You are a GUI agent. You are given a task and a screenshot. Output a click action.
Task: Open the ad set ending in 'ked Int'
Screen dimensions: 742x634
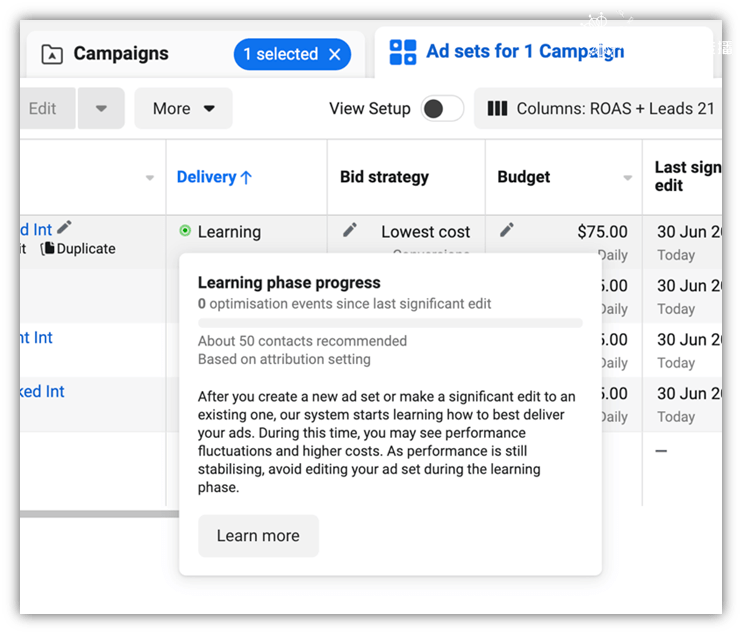tap(42, 391)
